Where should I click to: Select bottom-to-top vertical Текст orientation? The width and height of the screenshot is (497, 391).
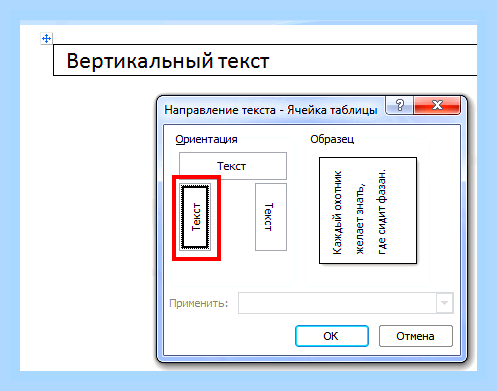point(195,217)
